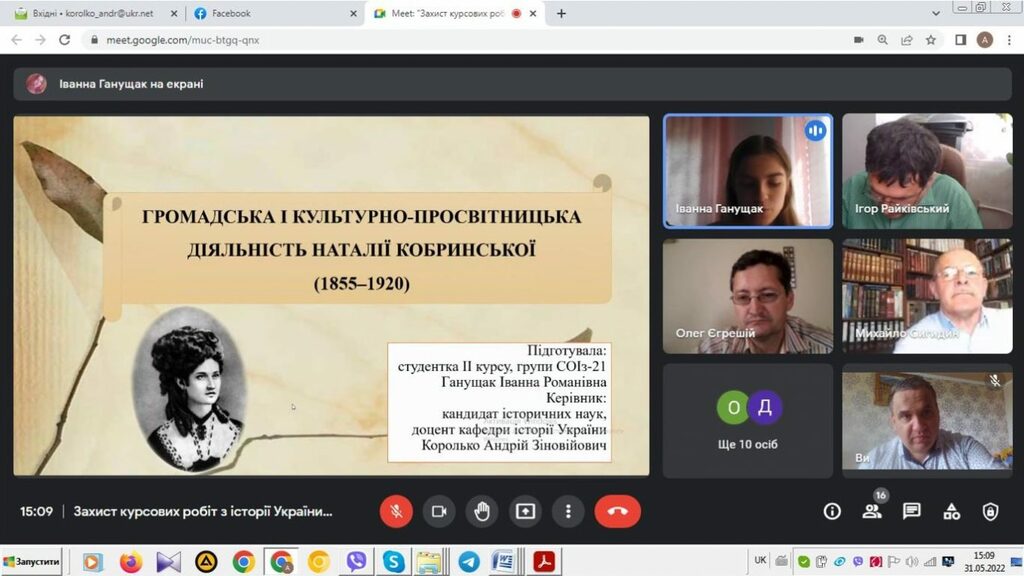Viewport: 1024px width, 576px height.
Task: Show the participants list with 16 people
Action: point(872,511)
